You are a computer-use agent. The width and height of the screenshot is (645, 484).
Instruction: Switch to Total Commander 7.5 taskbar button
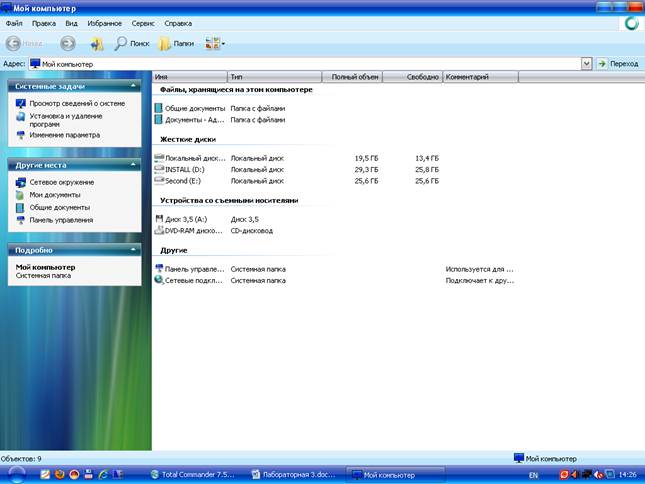tap(193, 475)
